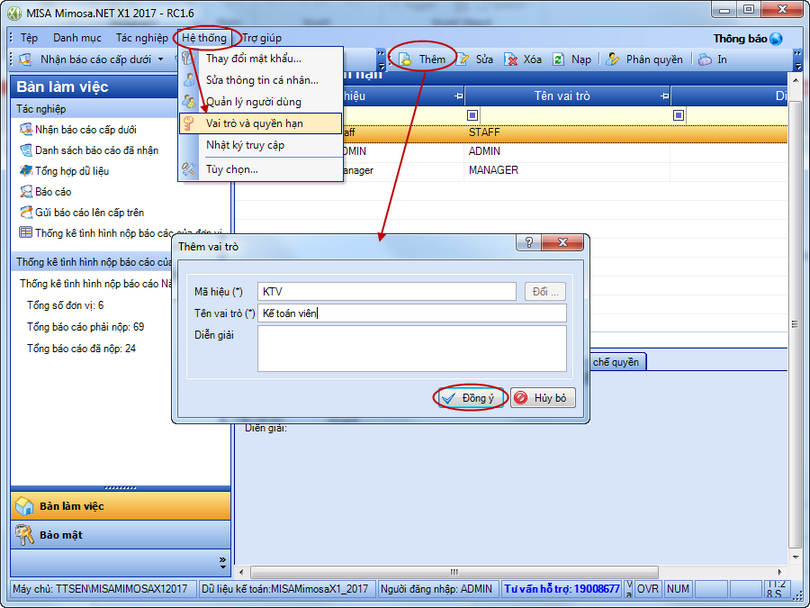Viewport: 810px width, 608px height.
Task: Click the Tổng hợp dữ liệu icon
Action: [x=26, y=170]
